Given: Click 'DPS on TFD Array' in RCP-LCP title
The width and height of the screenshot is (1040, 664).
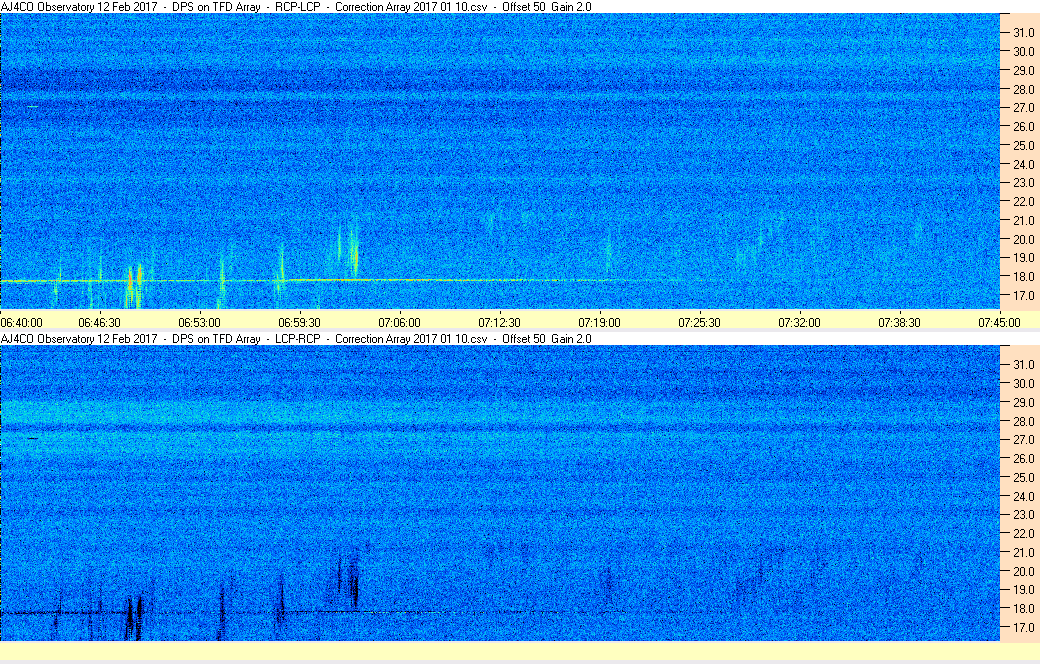Looking at the screenshot, I should coord(216,7).
